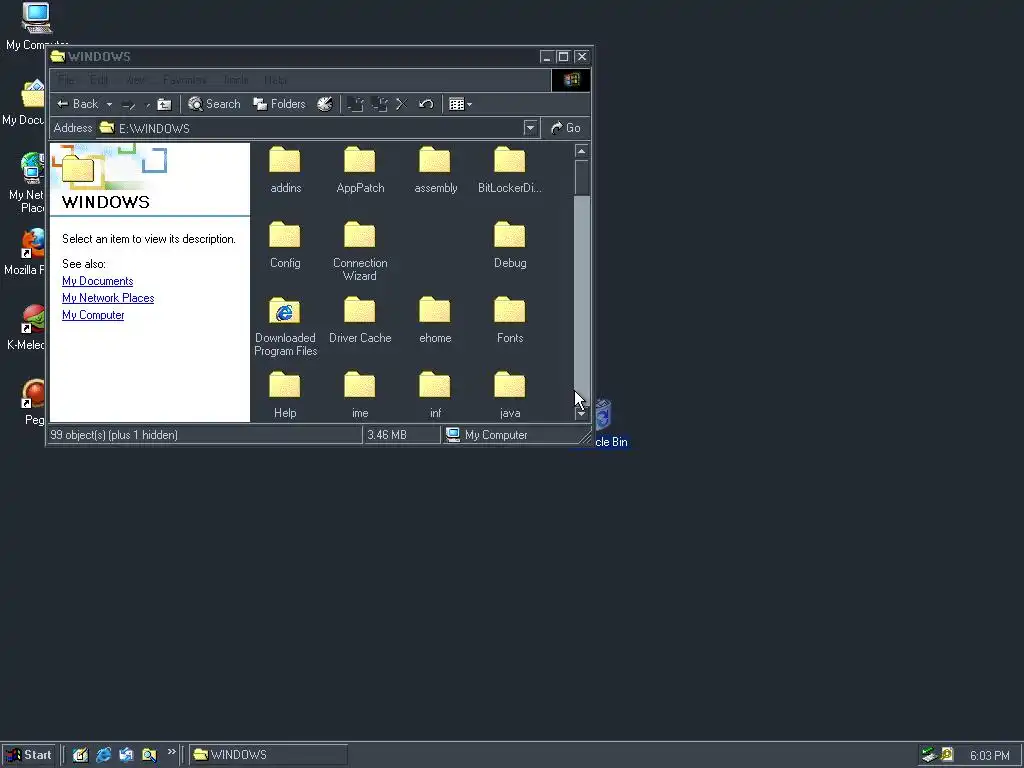Open the Back history dropdown arrow
Viewport: 1024px width, 768px height.
(x=109, y=104)
